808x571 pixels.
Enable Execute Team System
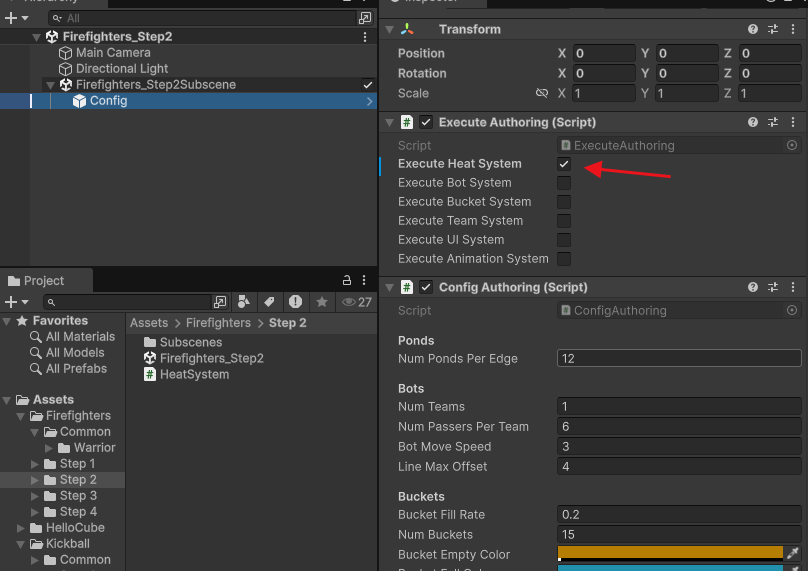coord(564,221)
